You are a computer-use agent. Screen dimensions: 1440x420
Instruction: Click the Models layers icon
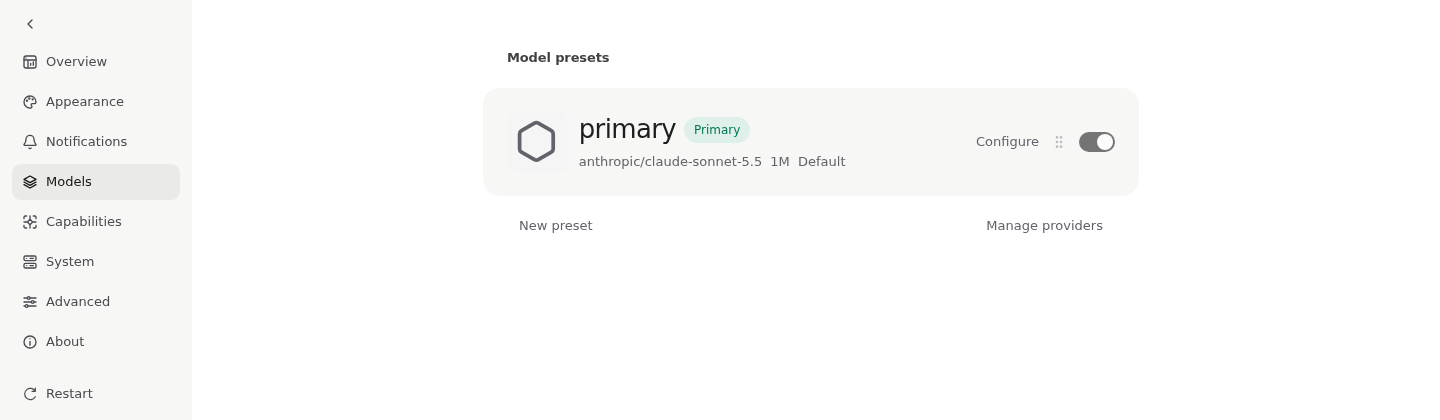pos(30,182)
